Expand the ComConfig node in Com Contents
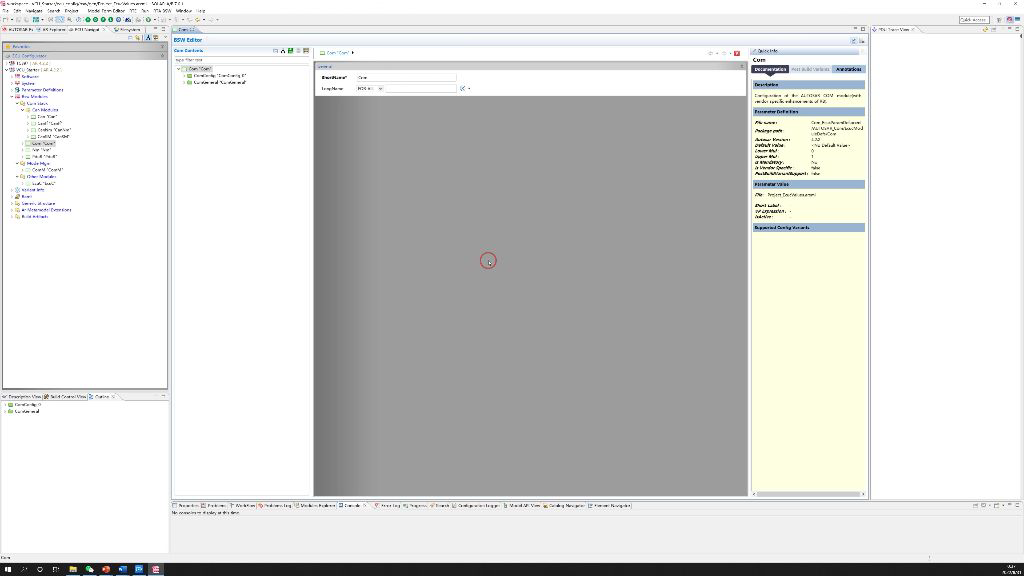1024x576 pixels. [x=184, y=76]
